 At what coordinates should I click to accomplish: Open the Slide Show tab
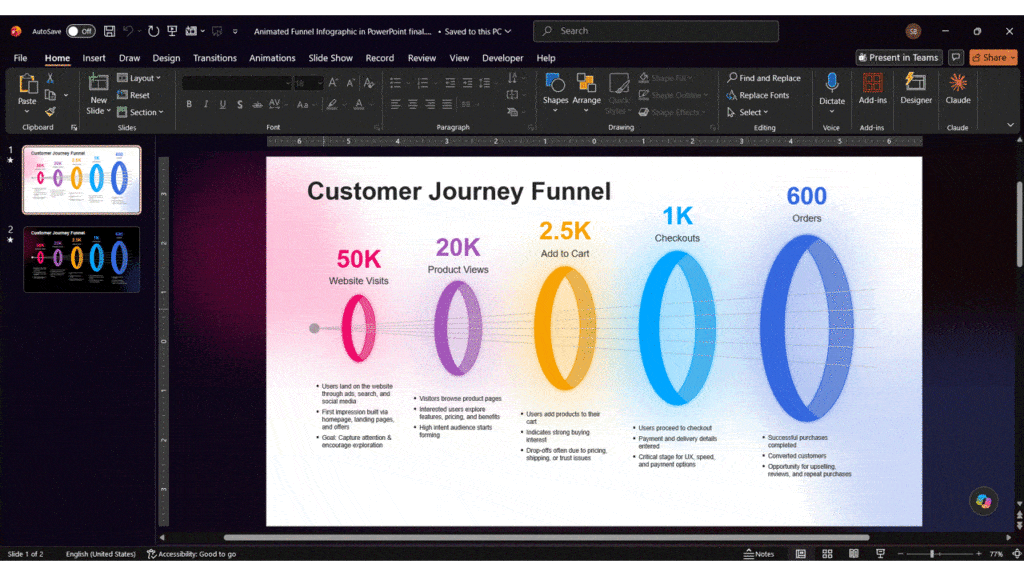(330, 57)
